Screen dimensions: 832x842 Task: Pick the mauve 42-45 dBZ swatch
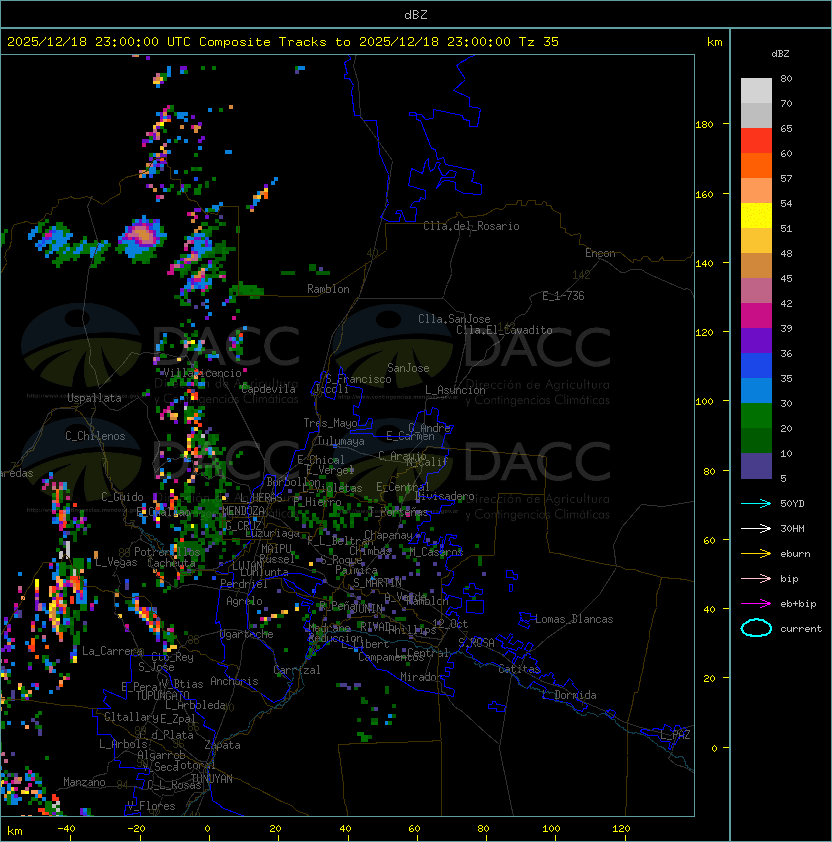756,291
